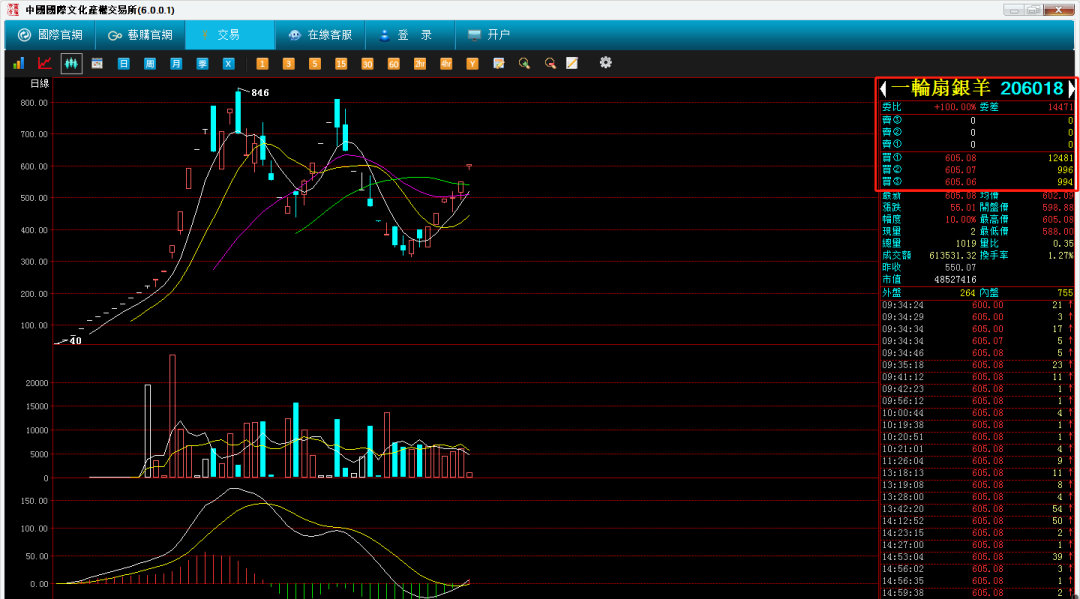Open the 國際官網 tab
Viewport: 1080px width, 599px height.
tap(50, 34)
